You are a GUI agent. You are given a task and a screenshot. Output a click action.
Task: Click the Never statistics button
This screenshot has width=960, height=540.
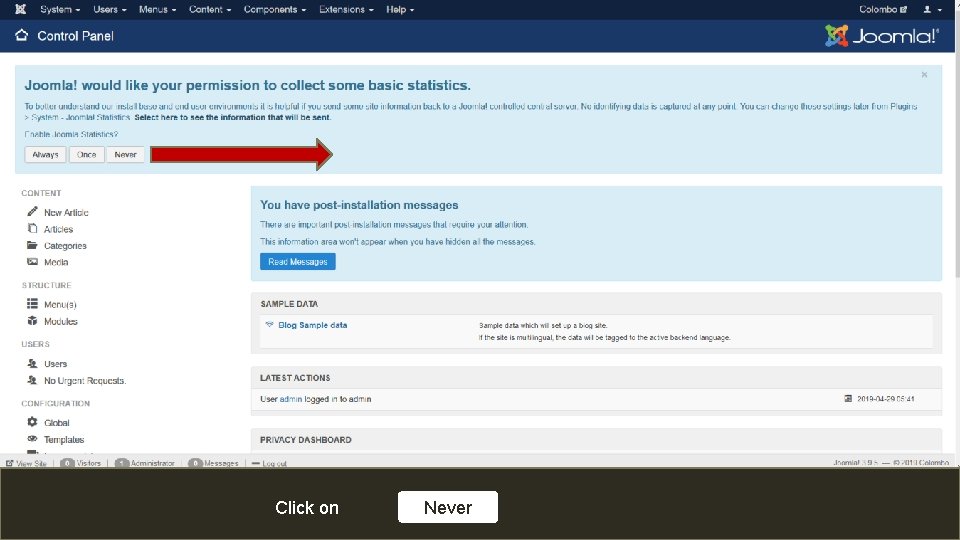pyautogui.click(x=126, y=154)
